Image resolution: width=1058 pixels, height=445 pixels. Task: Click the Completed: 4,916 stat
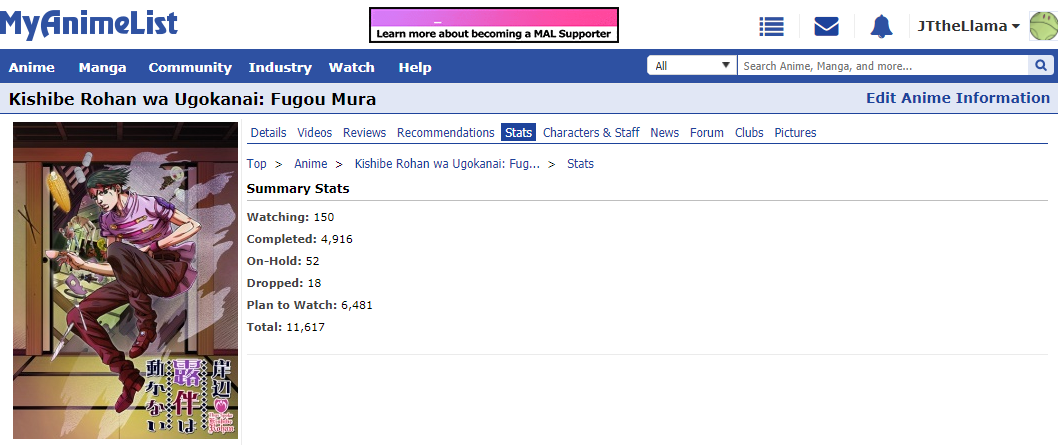(x=300, y=239)
